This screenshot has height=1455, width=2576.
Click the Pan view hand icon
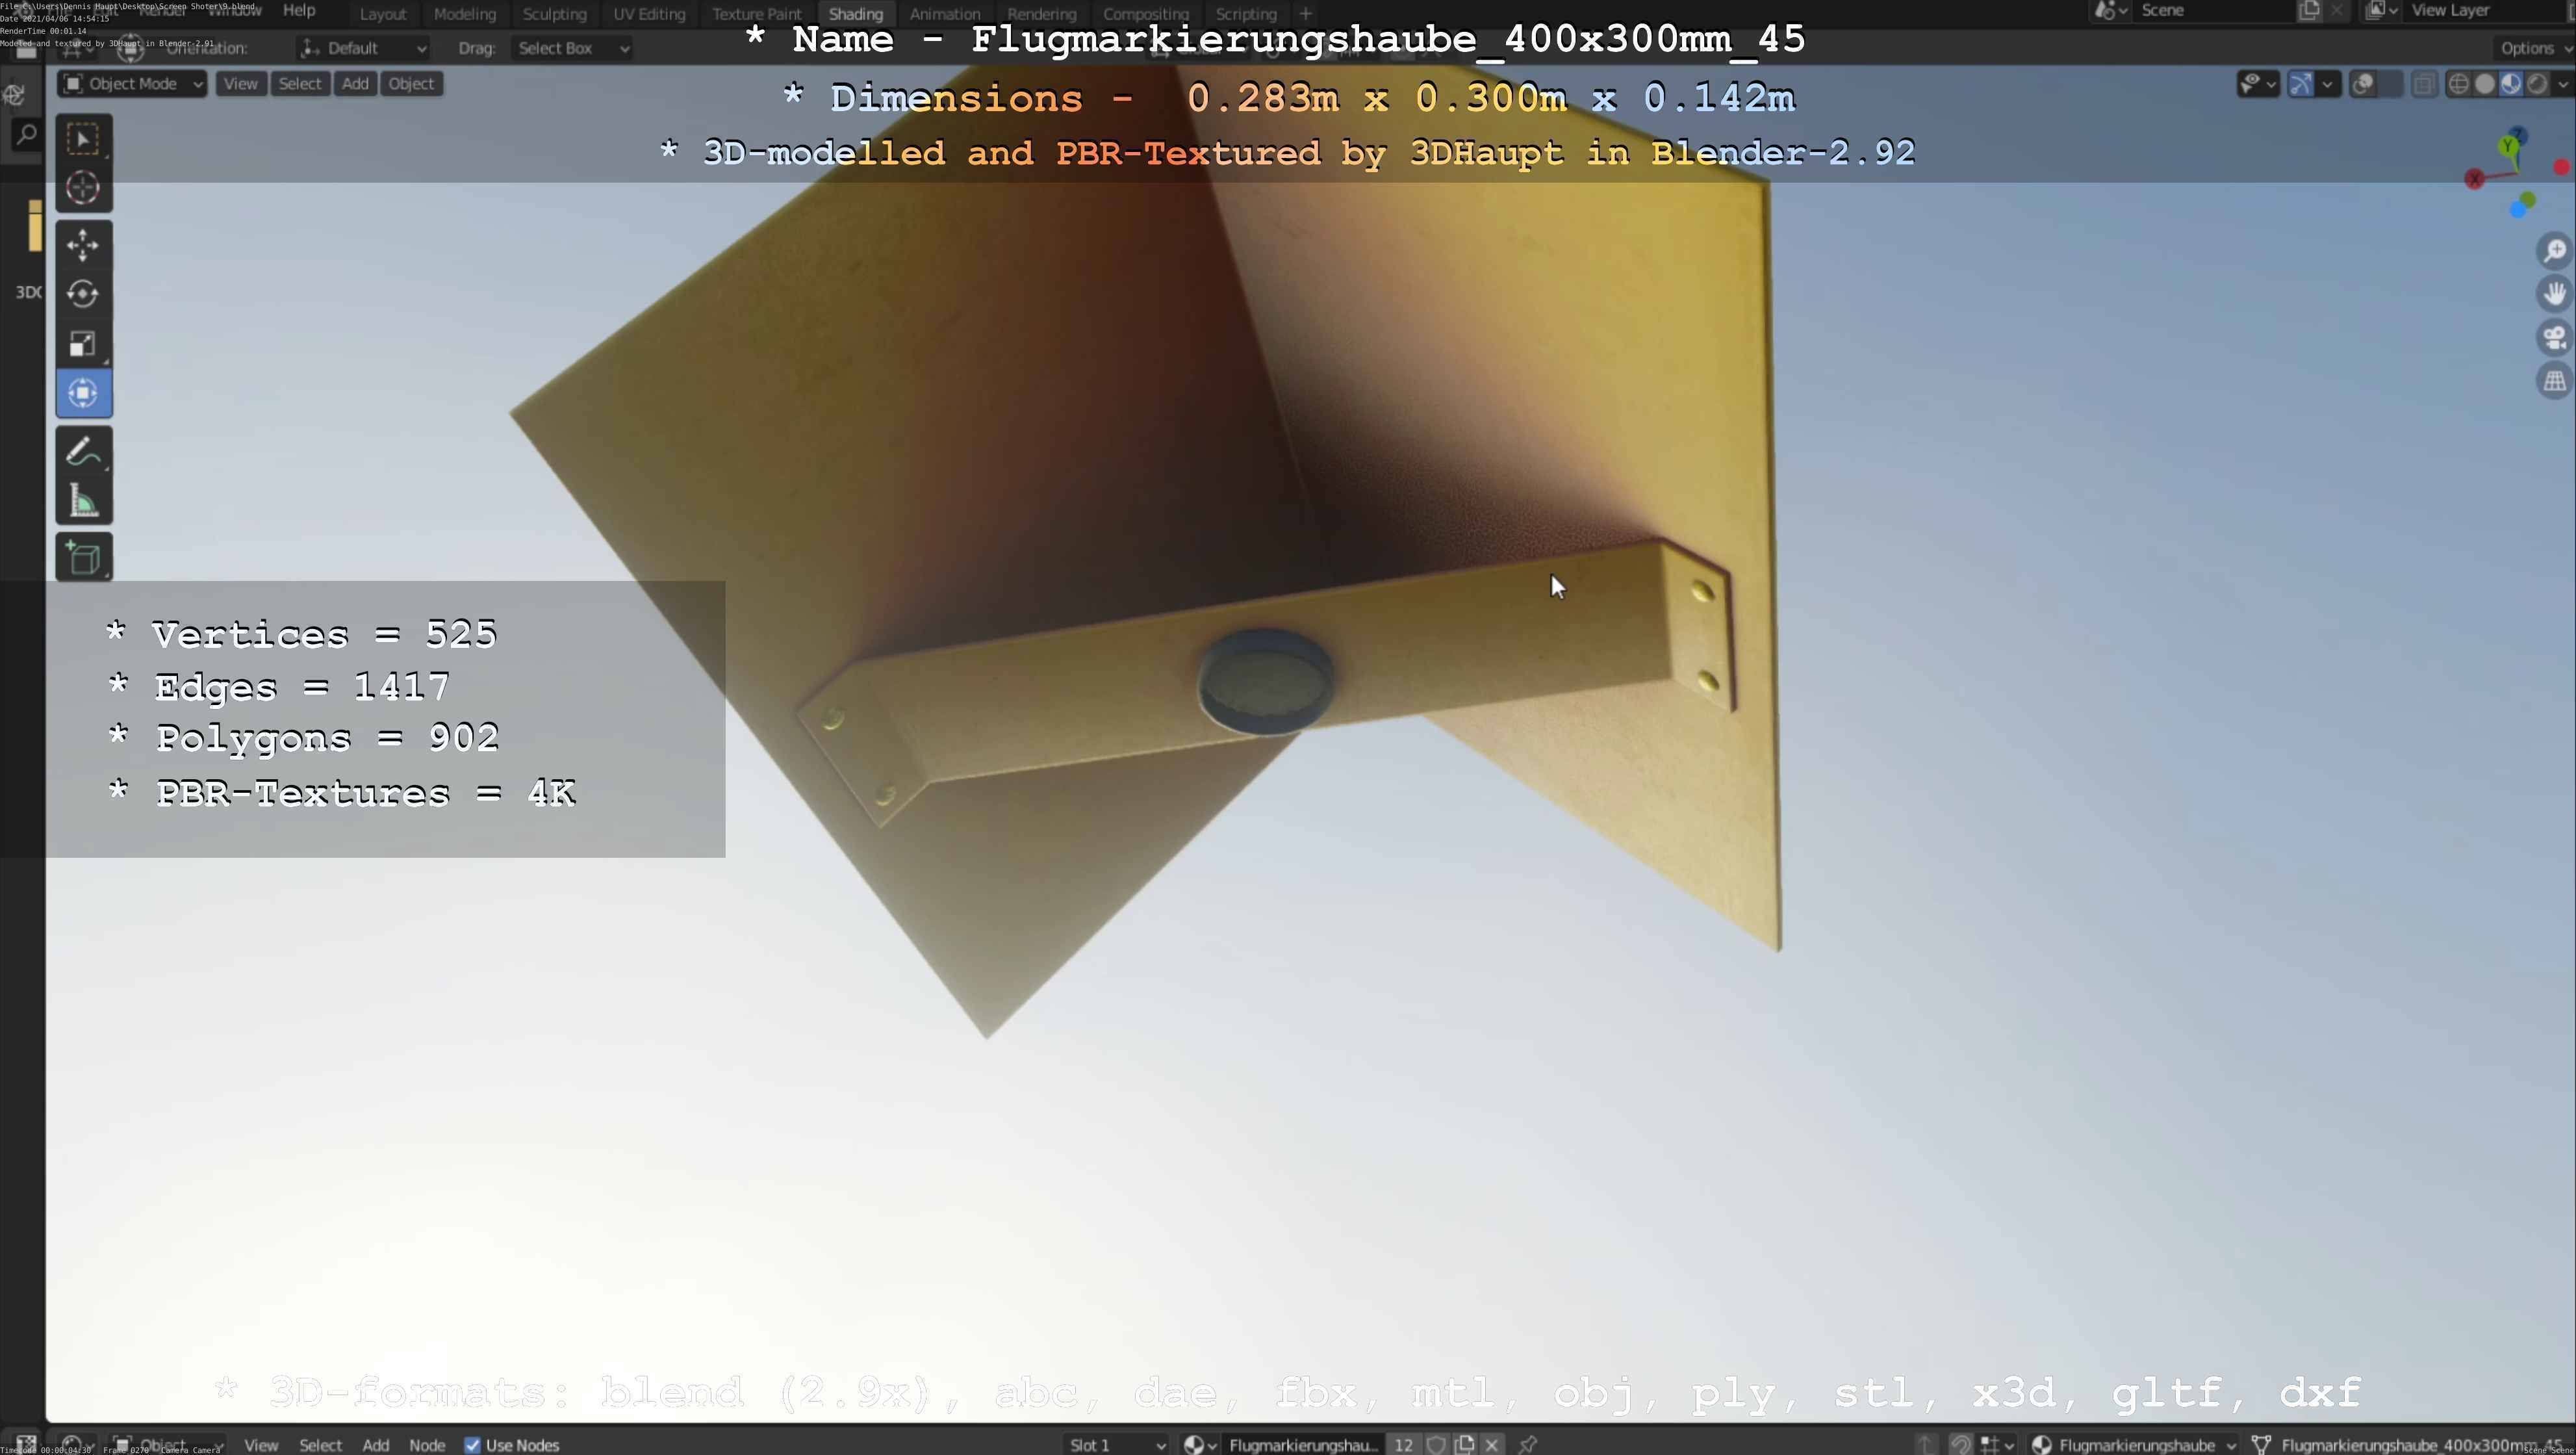[x=2555, y=294]
